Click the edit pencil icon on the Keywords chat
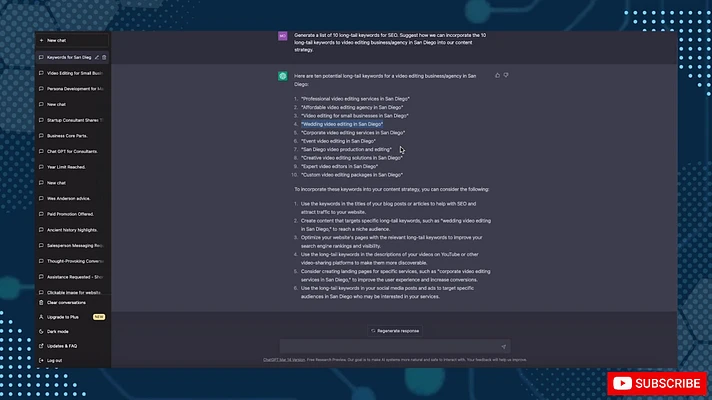Viewport: 712px width, 400px height. [96, 57]
